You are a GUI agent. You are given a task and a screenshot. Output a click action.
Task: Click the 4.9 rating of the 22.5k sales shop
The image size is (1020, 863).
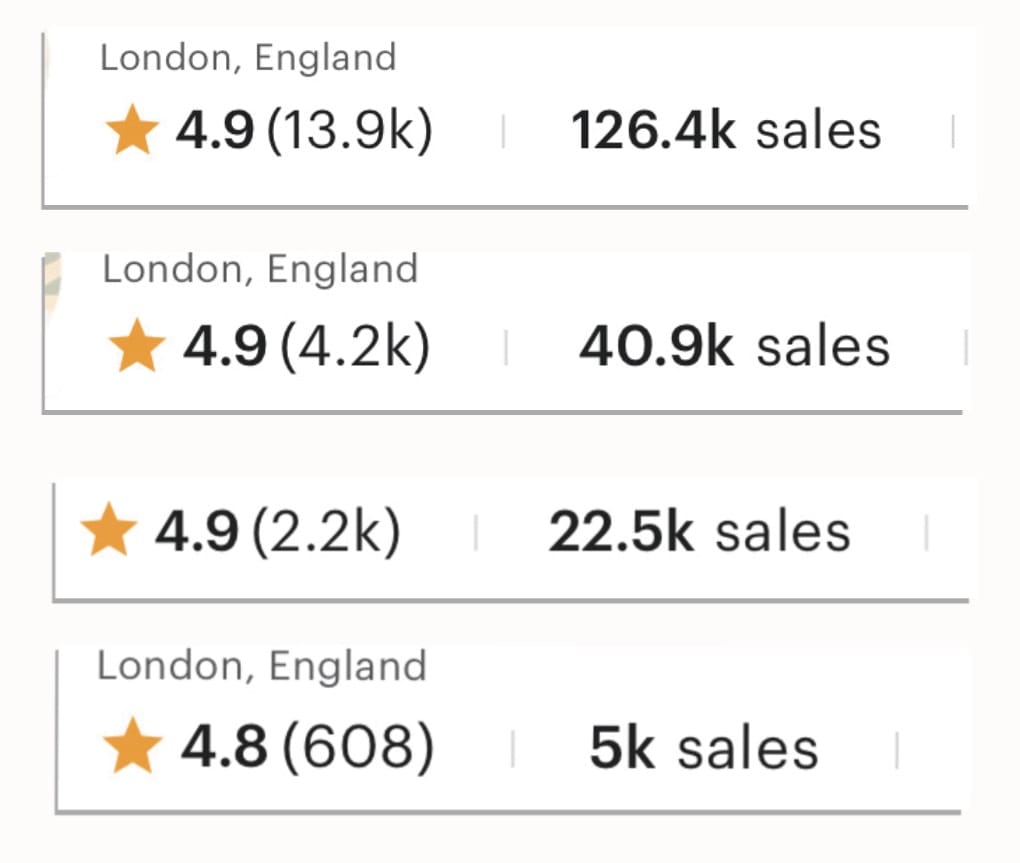tap(196, 532)
